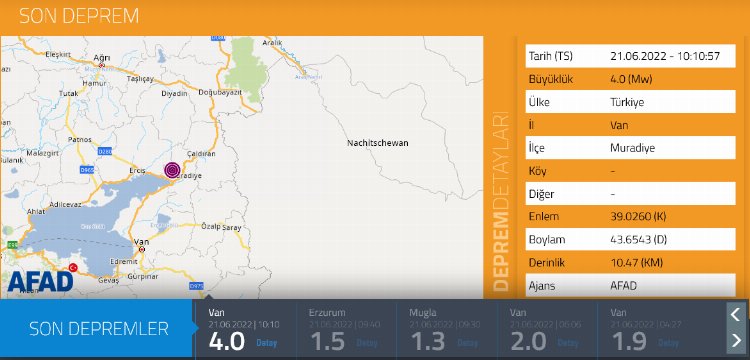Image resolution: width=750 pixels, height=360 pixels.
Task: Click the Tutak label on the map
Action: pyautogui.click(x=68, y=94)
